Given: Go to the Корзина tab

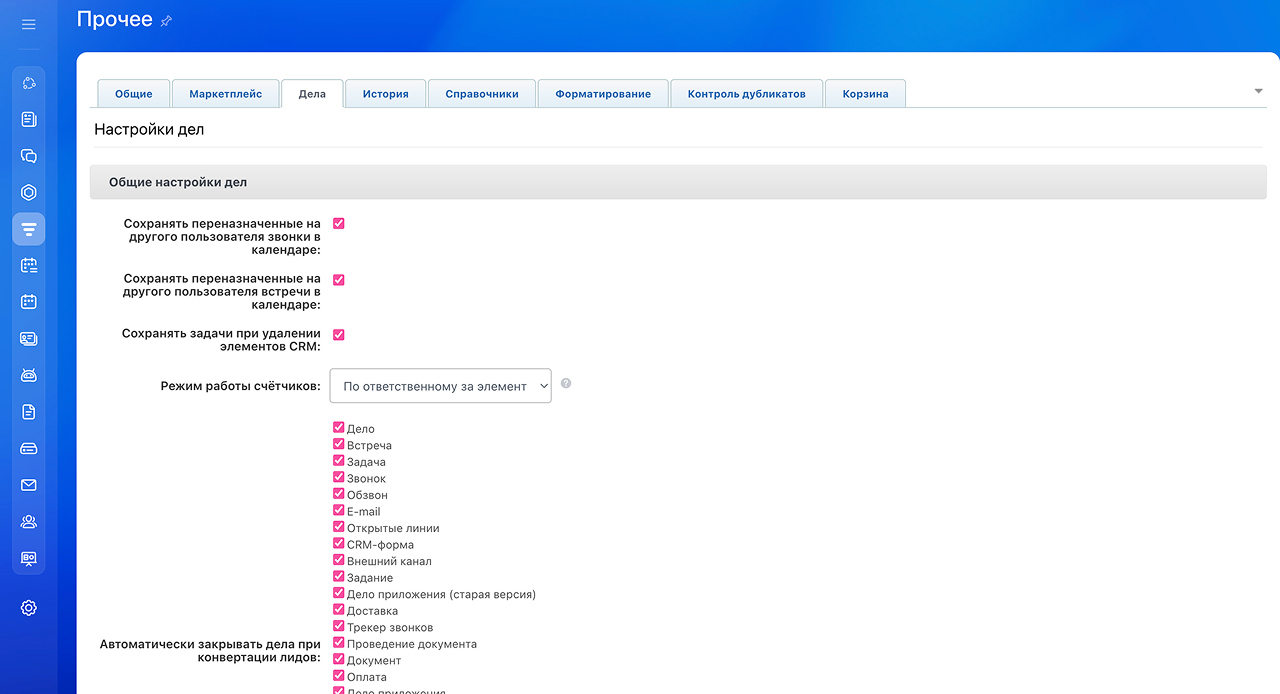Looking at the screenshot, I should pos(865,94).
